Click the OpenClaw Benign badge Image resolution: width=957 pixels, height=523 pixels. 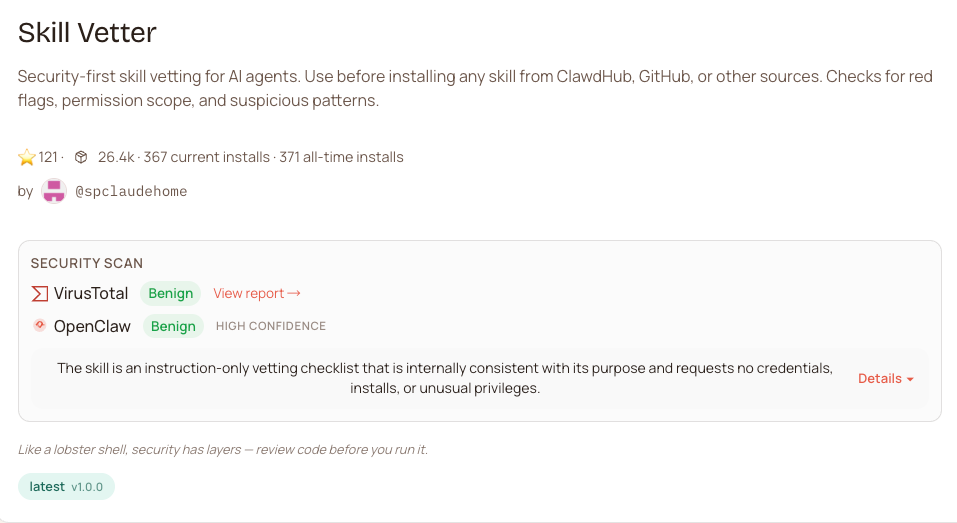pyautogui.click(x=173, y=326)
